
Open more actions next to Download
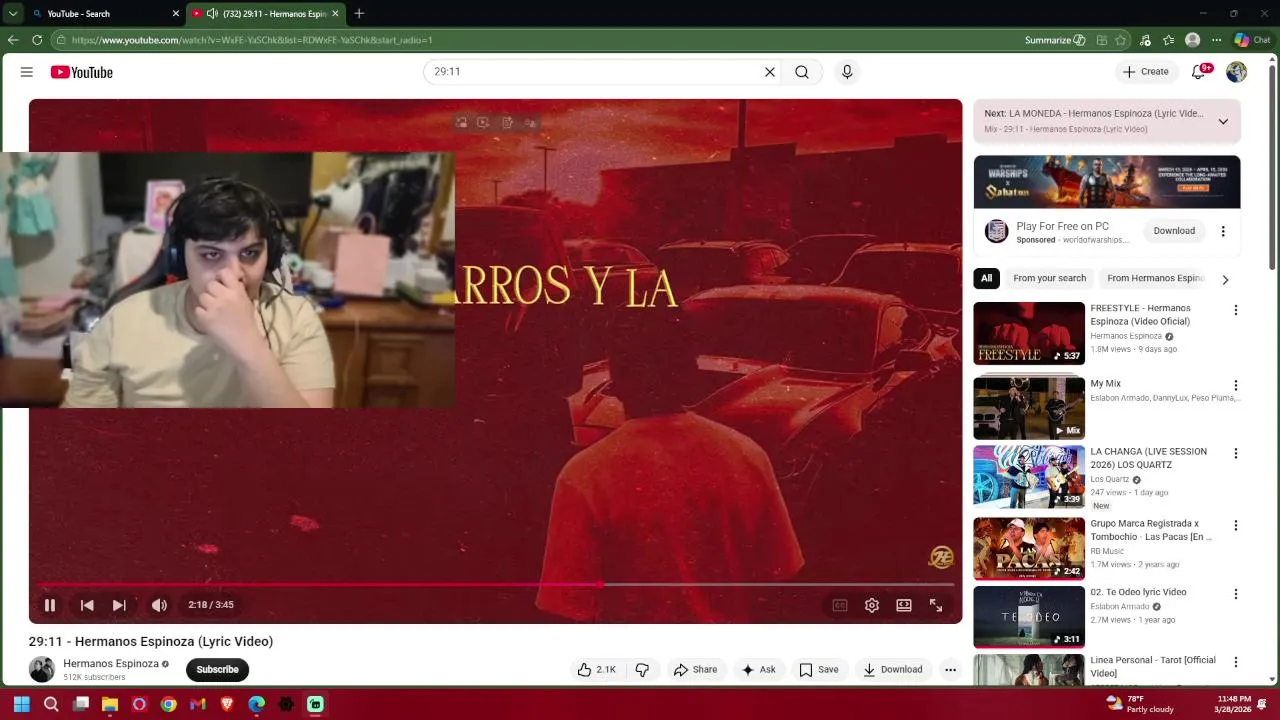pos(951,670)
